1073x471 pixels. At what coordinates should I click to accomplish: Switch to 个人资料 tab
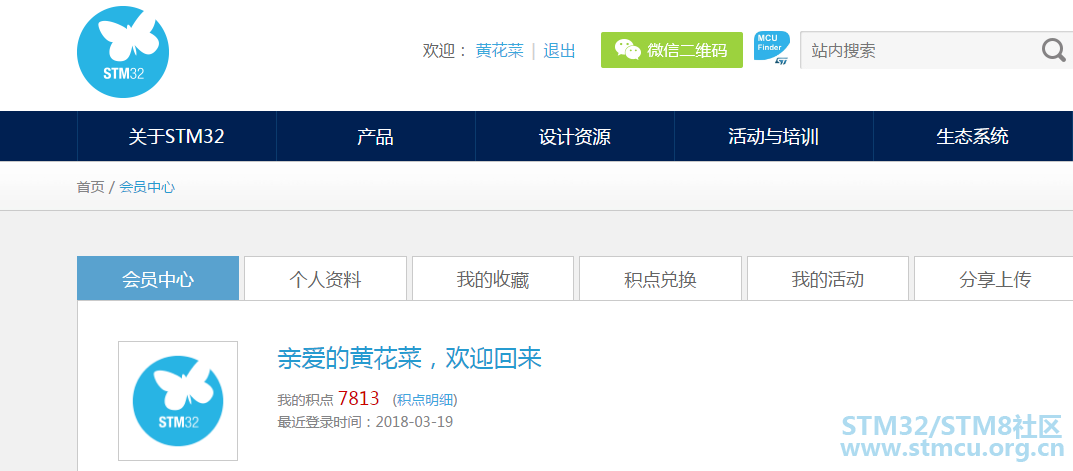tap(325, 279)
